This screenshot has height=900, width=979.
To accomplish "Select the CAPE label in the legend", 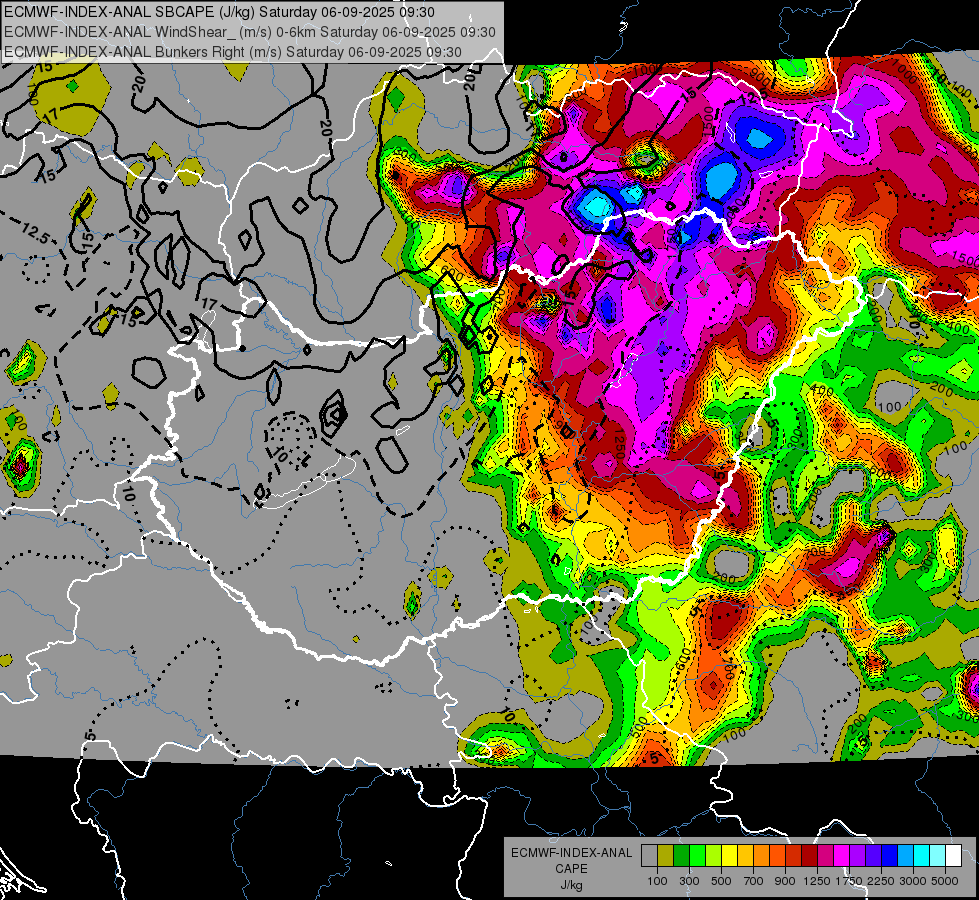I will point(571,869).
